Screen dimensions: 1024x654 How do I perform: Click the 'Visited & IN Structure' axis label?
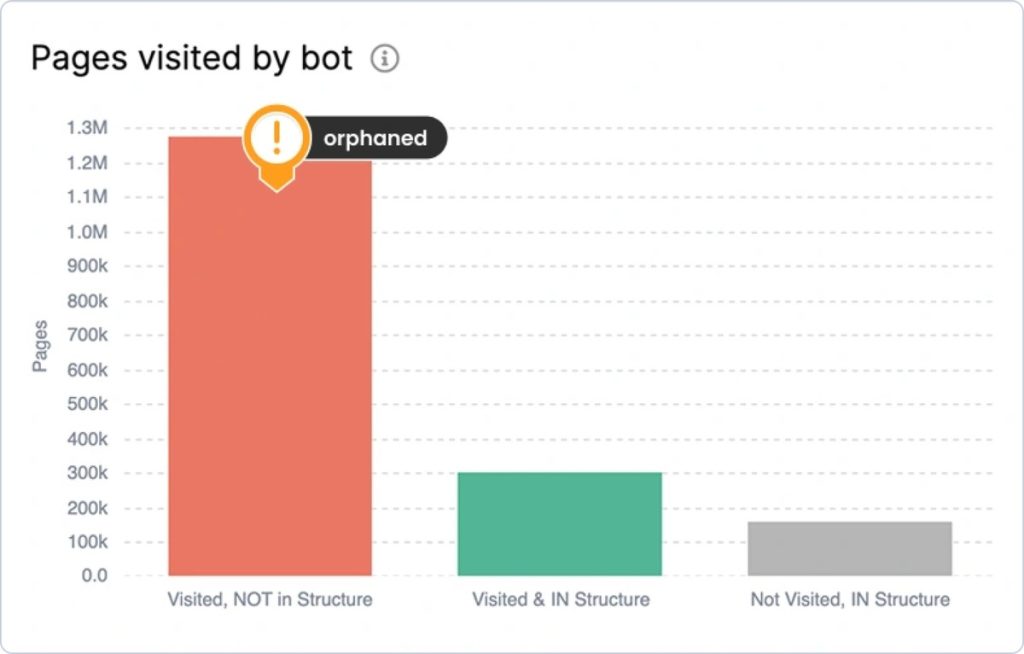[x=561, y=600]
